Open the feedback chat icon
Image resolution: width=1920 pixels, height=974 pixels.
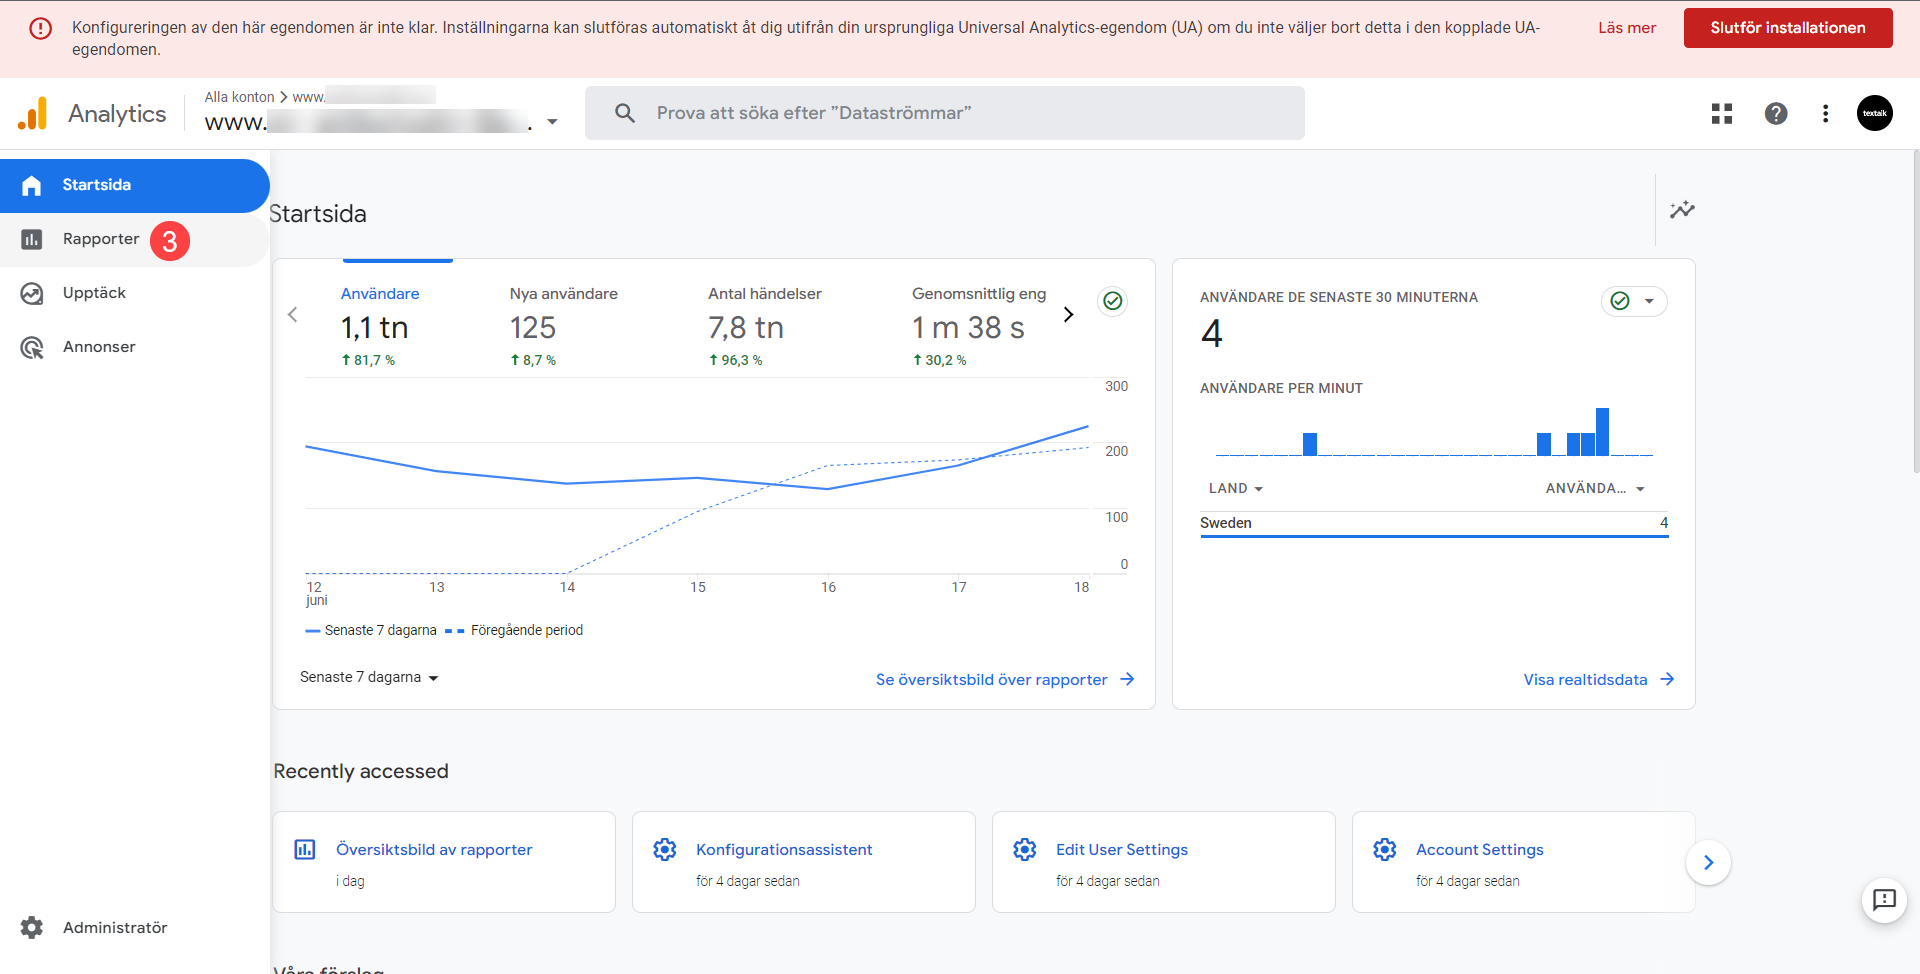point(1884,900)
